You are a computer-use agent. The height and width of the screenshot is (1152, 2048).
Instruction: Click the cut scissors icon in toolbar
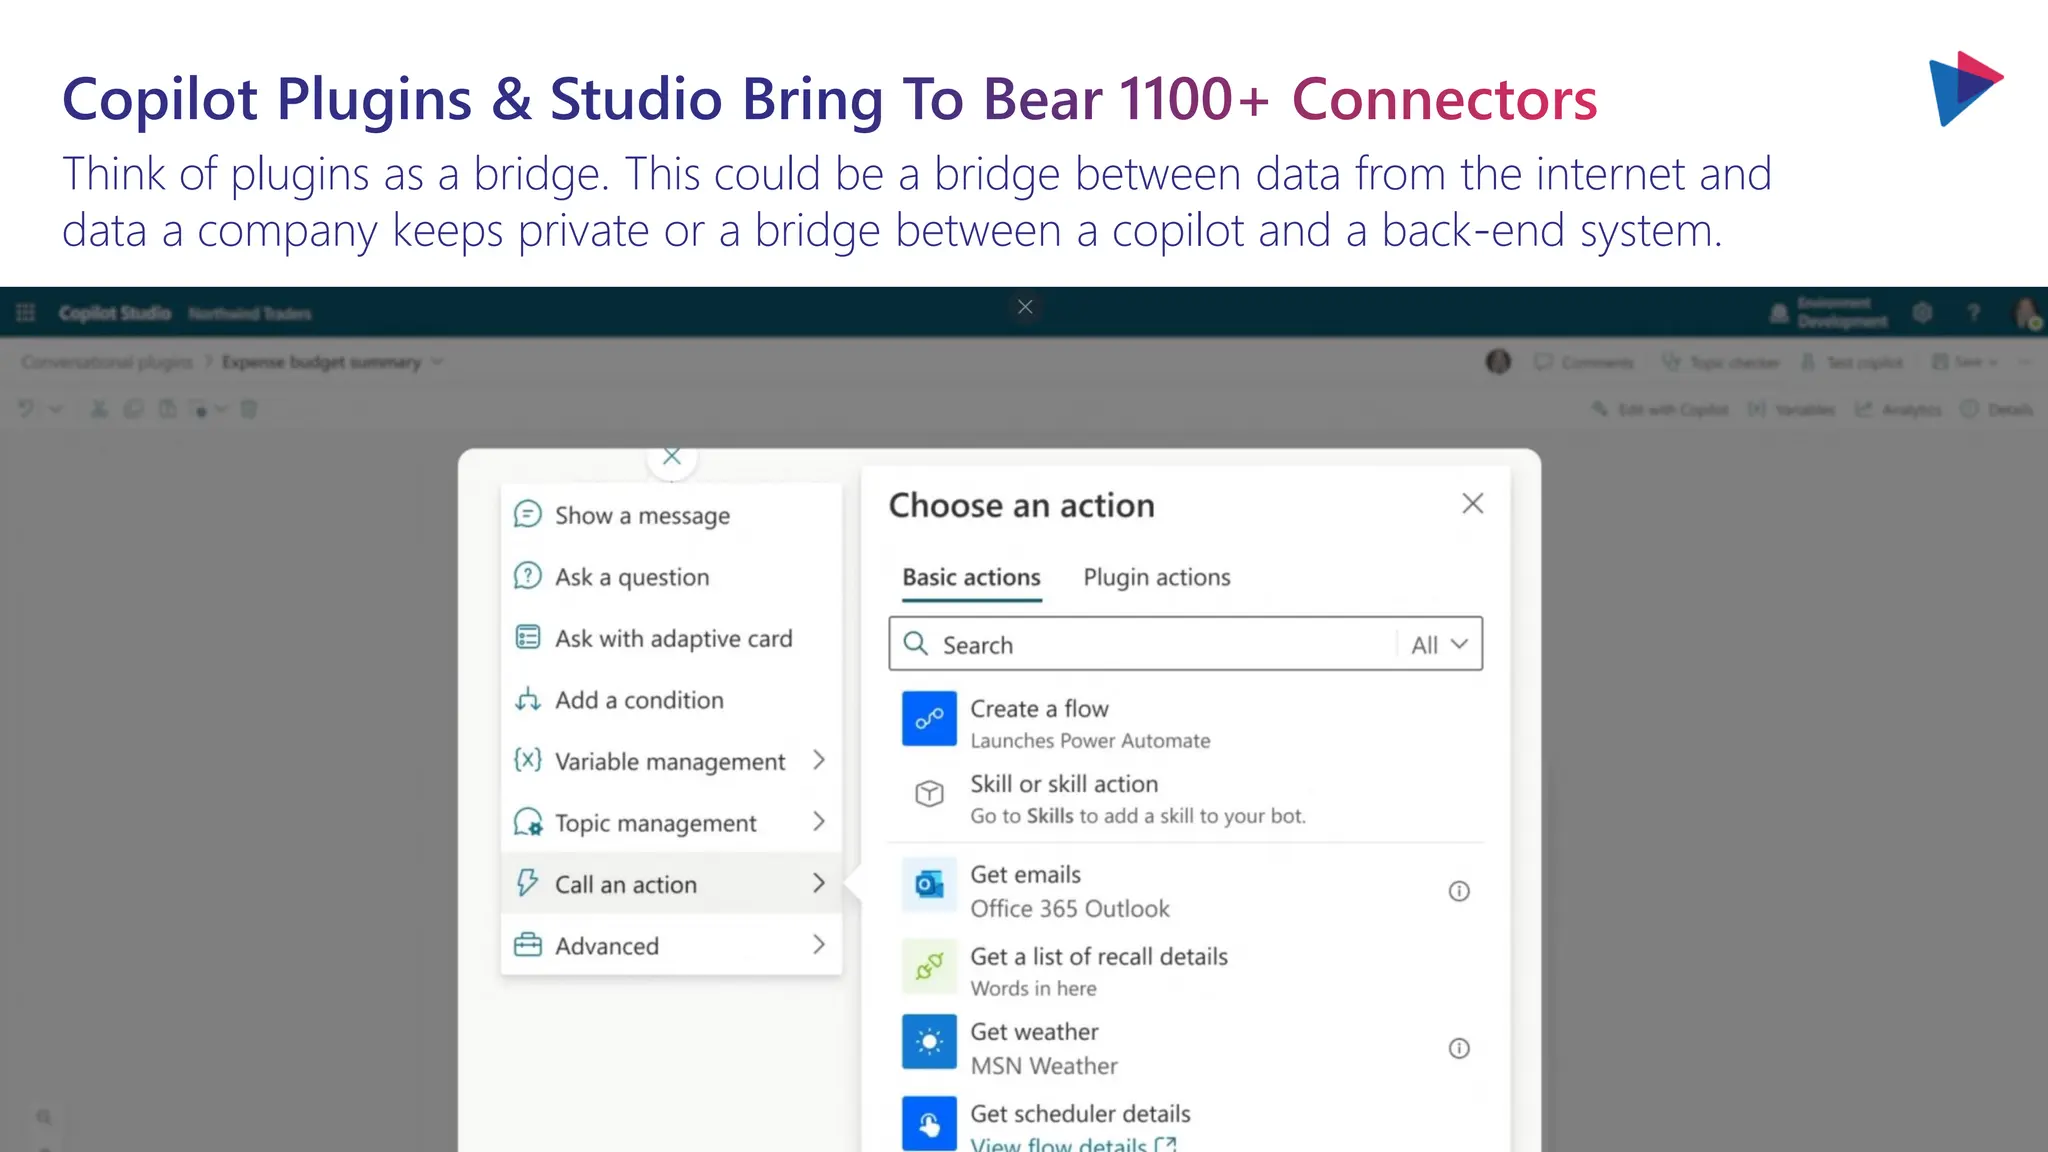[99, 408]
